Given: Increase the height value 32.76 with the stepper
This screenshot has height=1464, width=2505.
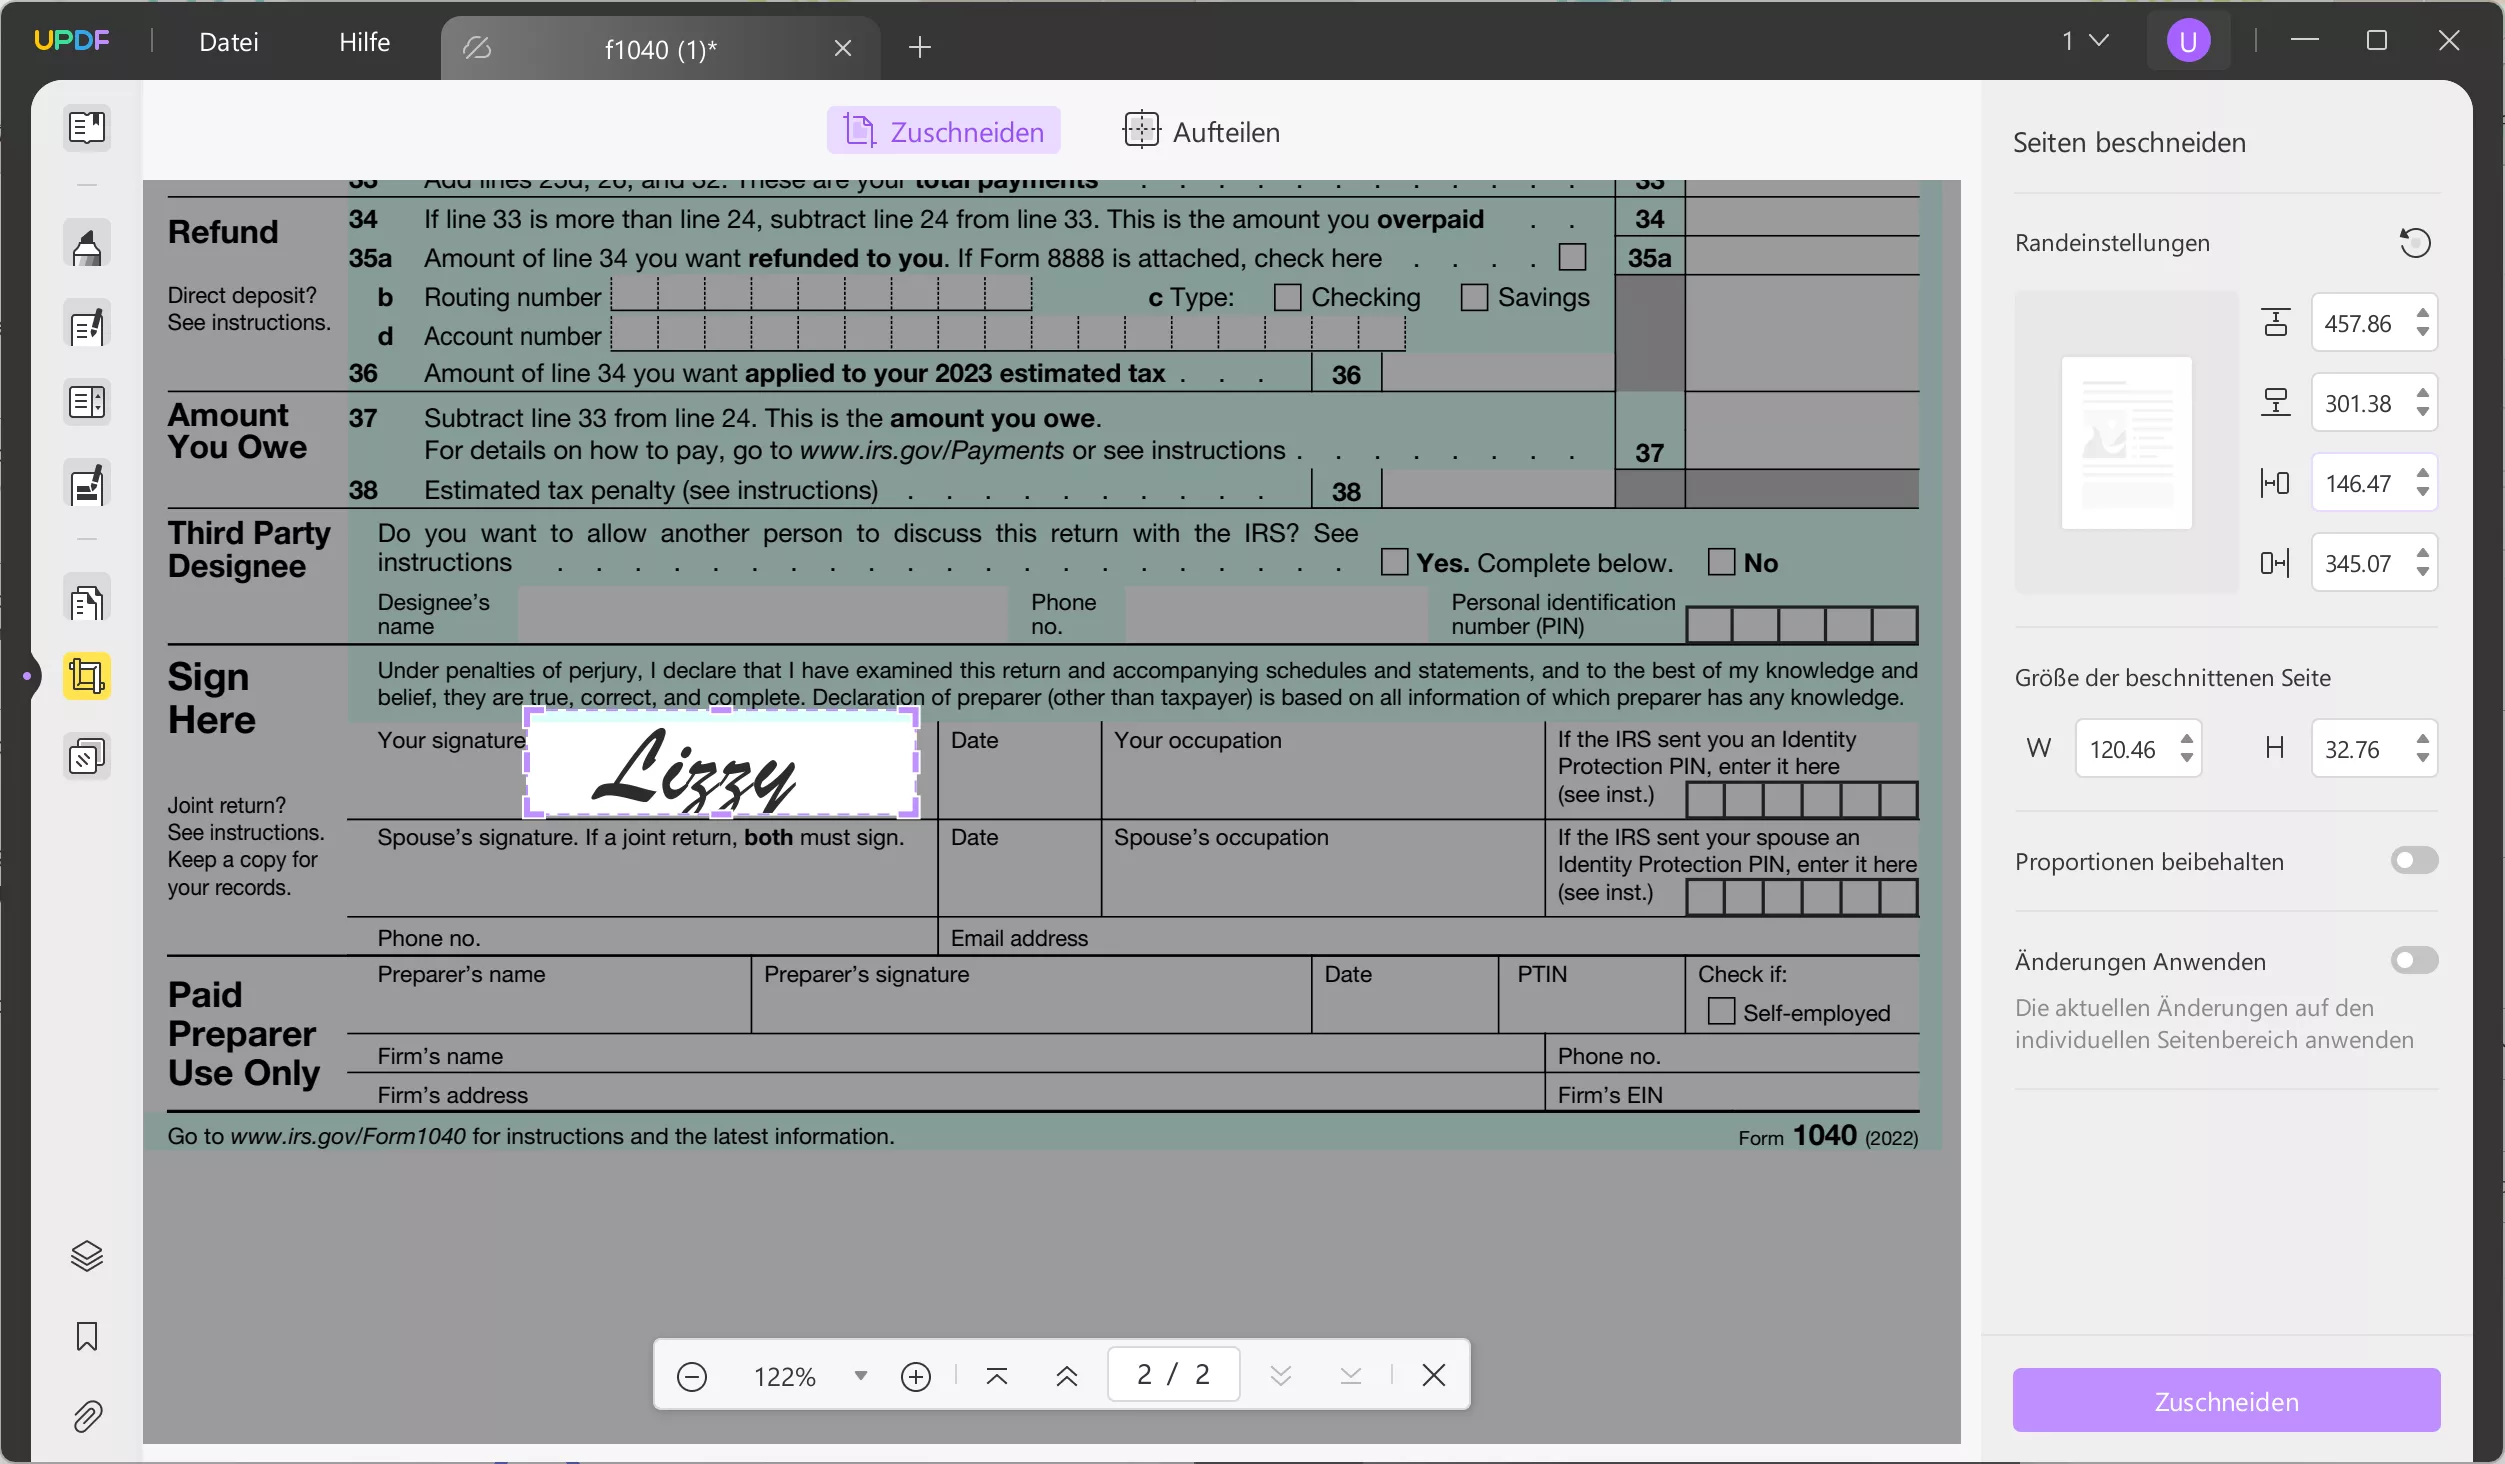Looking at the screenshot, I should point(2424,739).
